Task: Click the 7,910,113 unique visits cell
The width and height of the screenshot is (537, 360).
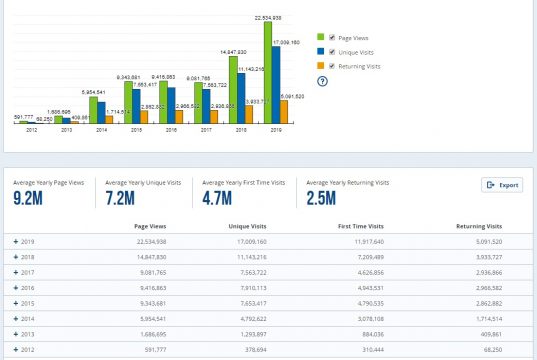Action: (253, 288)
